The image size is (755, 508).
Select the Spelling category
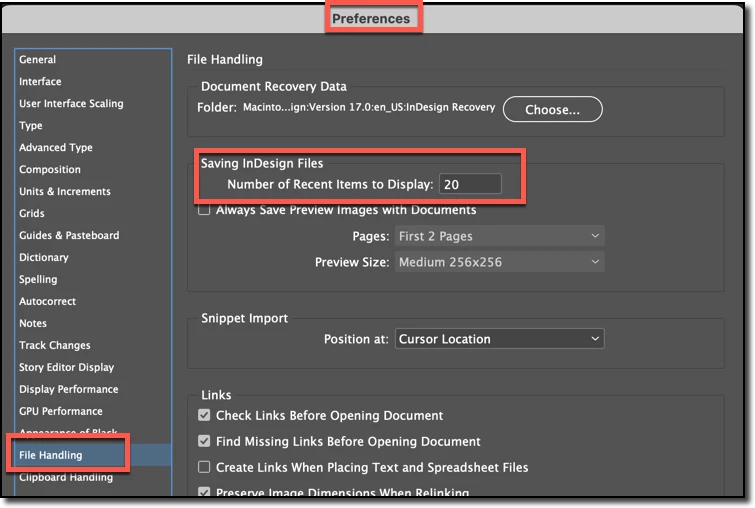38,279
